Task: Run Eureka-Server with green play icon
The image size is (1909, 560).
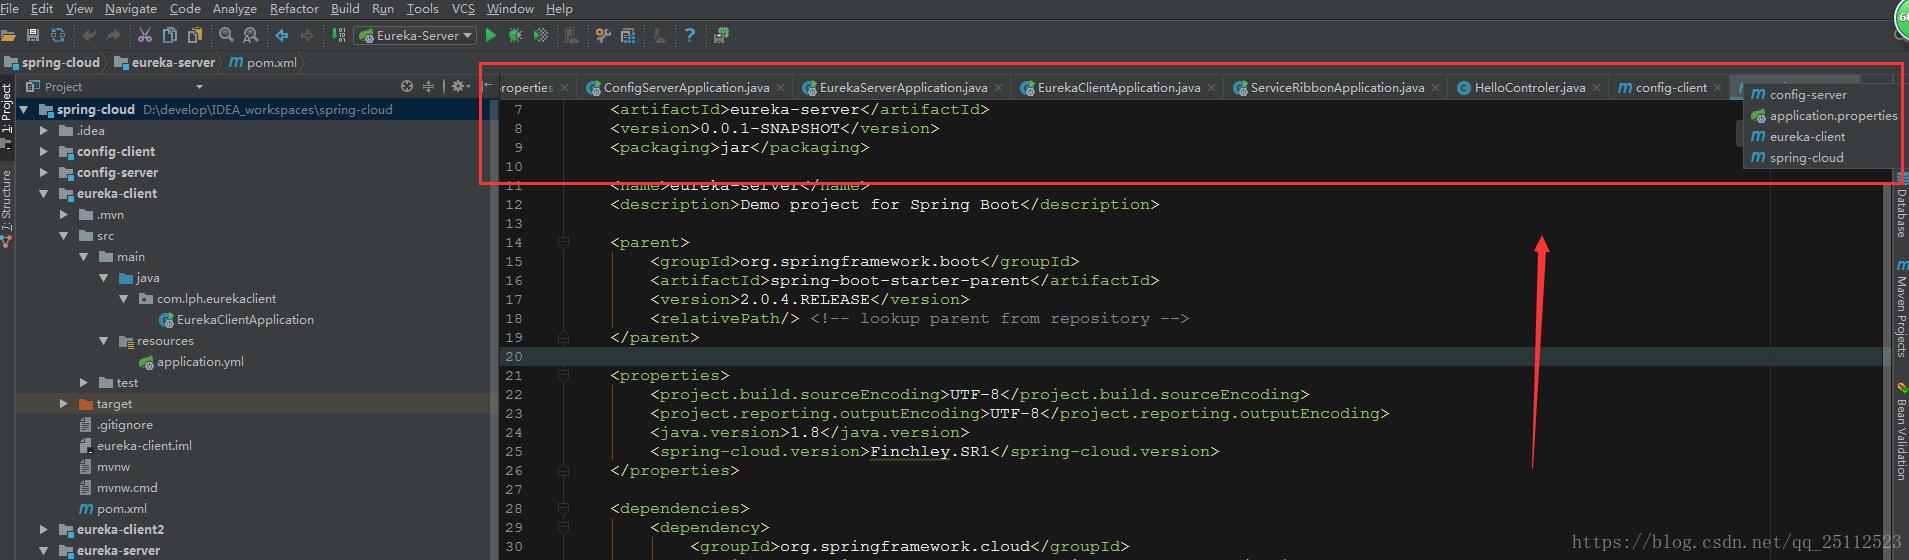Action: click(x=491, y=35)
